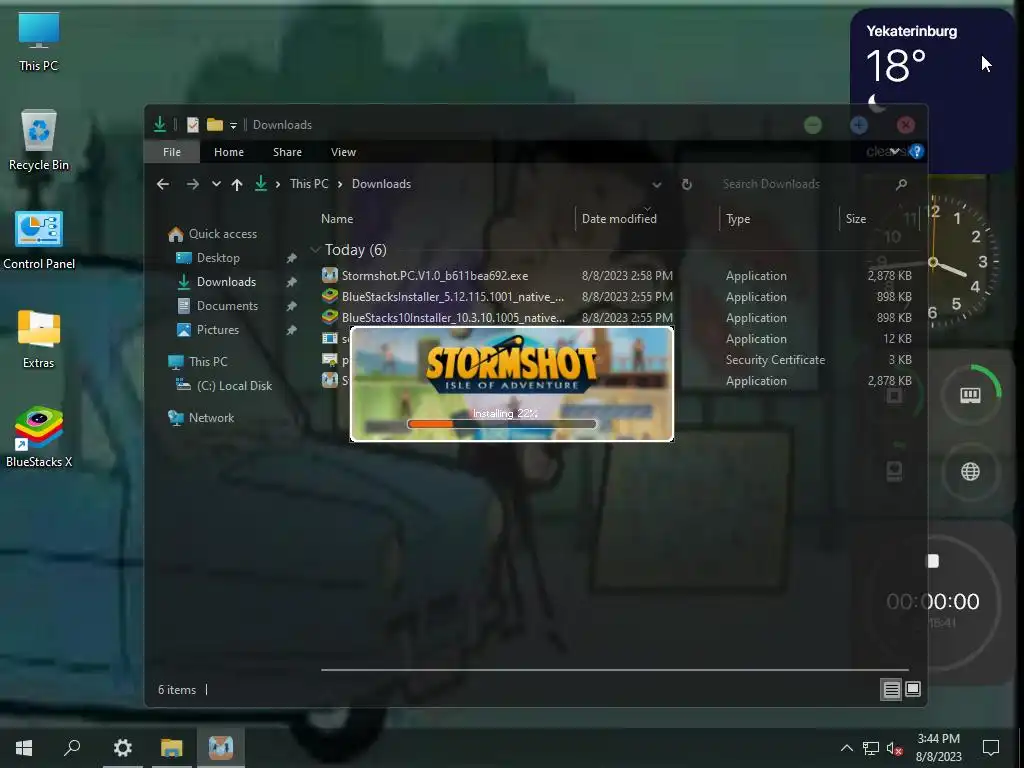Click the muted volume tray icon

click(894, 748)
